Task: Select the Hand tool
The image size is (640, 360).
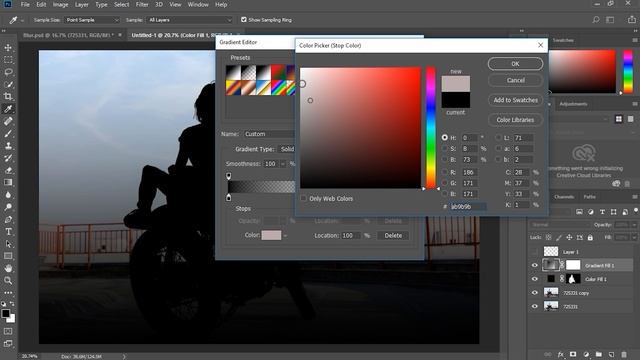Action: 8,268
